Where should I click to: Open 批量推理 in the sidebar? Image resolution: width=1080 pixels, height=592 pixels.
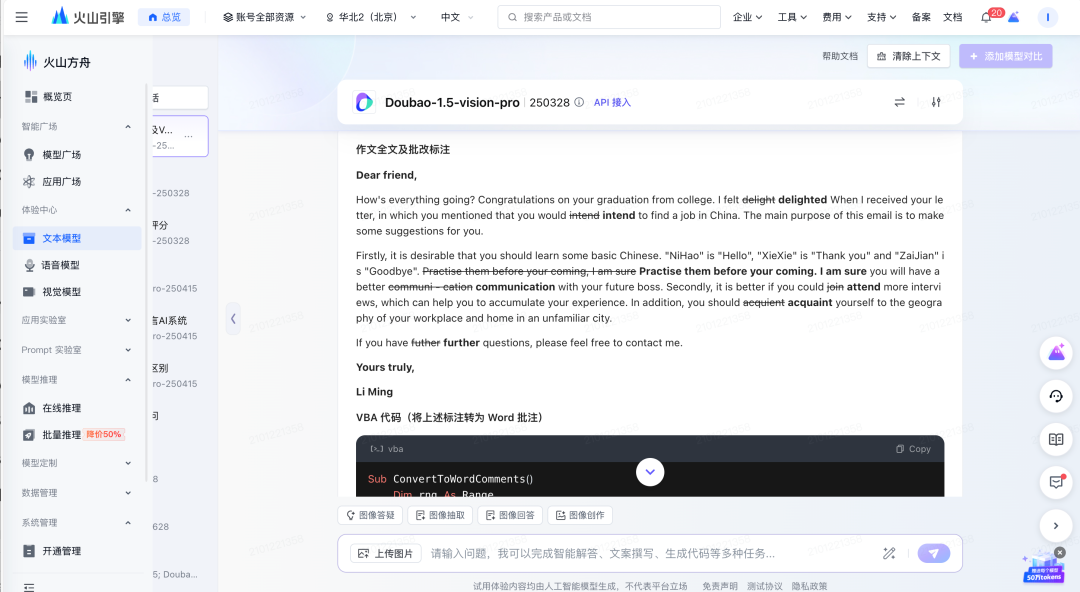(77, 435)
